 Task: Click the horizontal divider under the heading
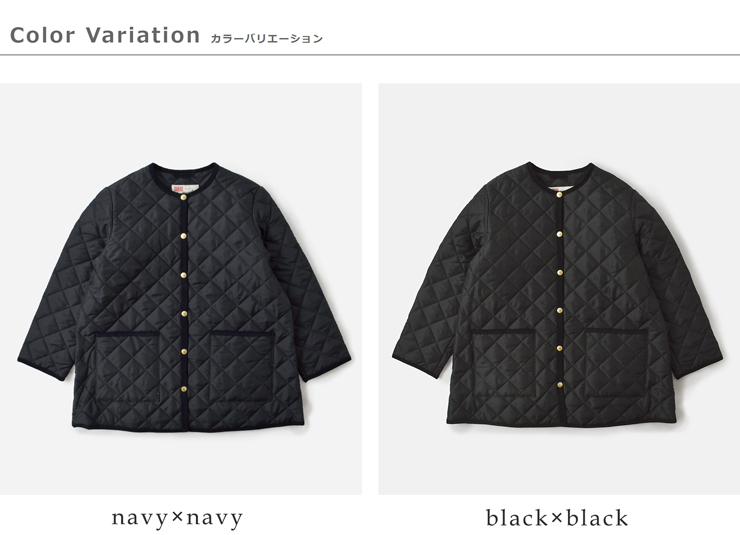(370, 55)
